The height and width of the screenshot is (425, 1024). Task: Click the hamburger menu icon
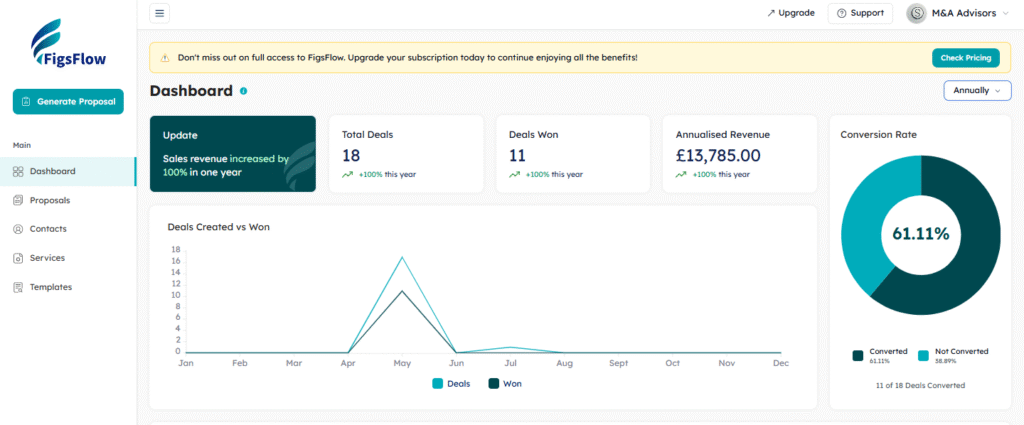click(x=160, y=13)
